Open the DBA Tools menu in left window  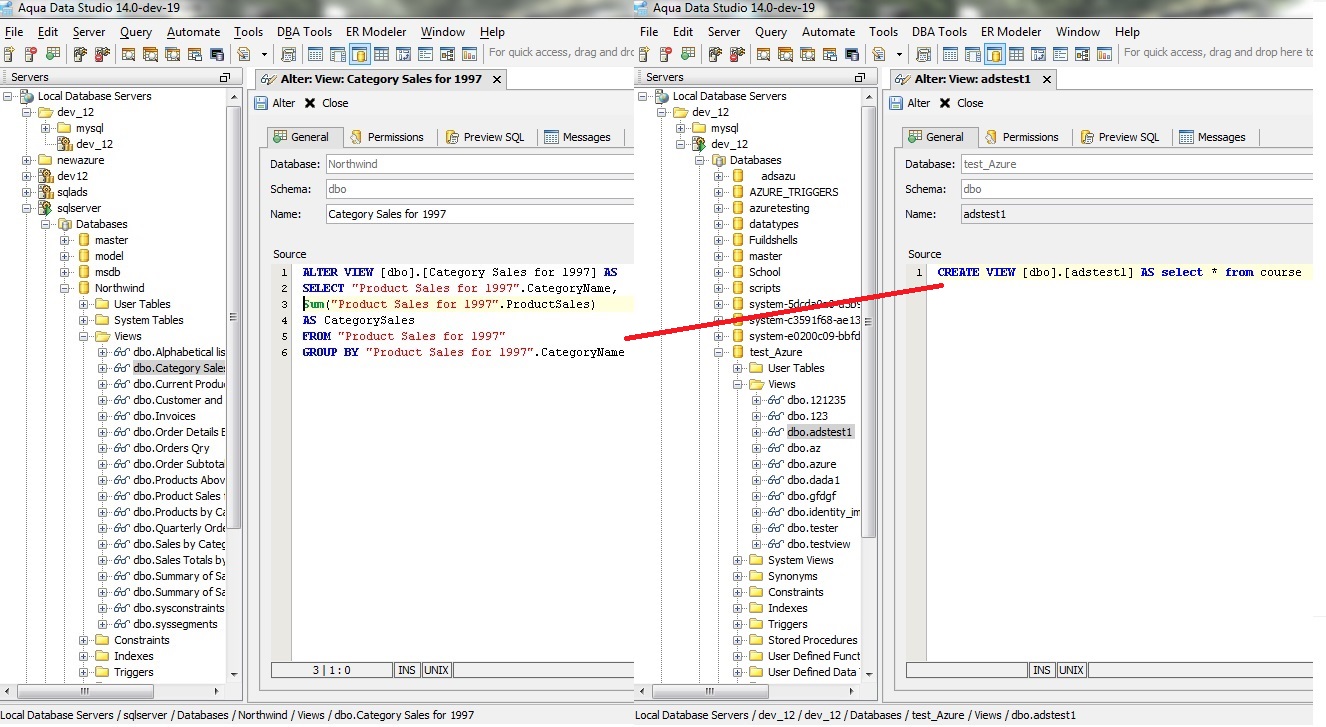point(304,32)
